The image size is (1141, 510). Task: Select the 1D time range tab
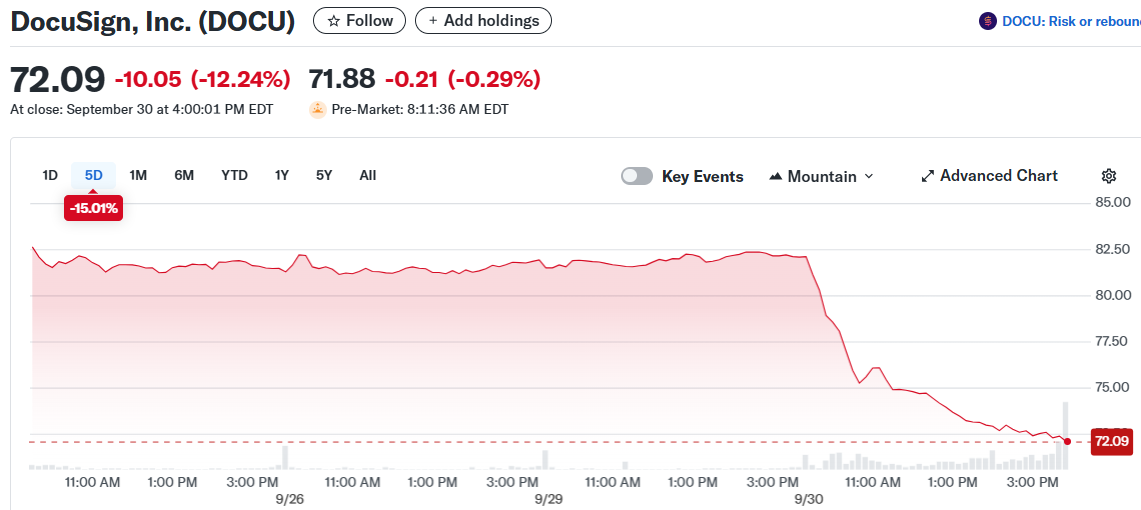coord(50,175)
